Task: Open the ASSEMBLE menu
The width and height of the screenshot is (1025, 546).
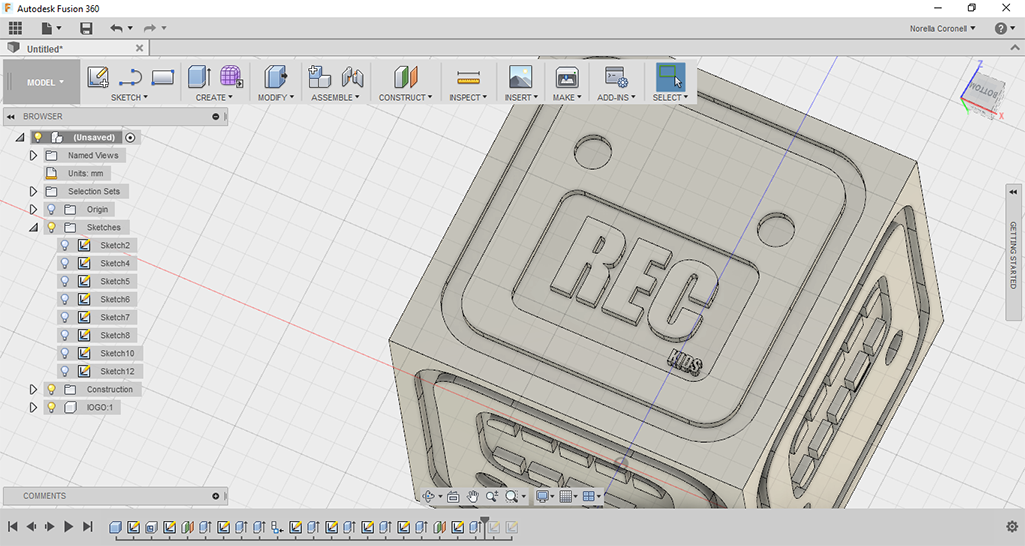Action: [x=335, y=97]
